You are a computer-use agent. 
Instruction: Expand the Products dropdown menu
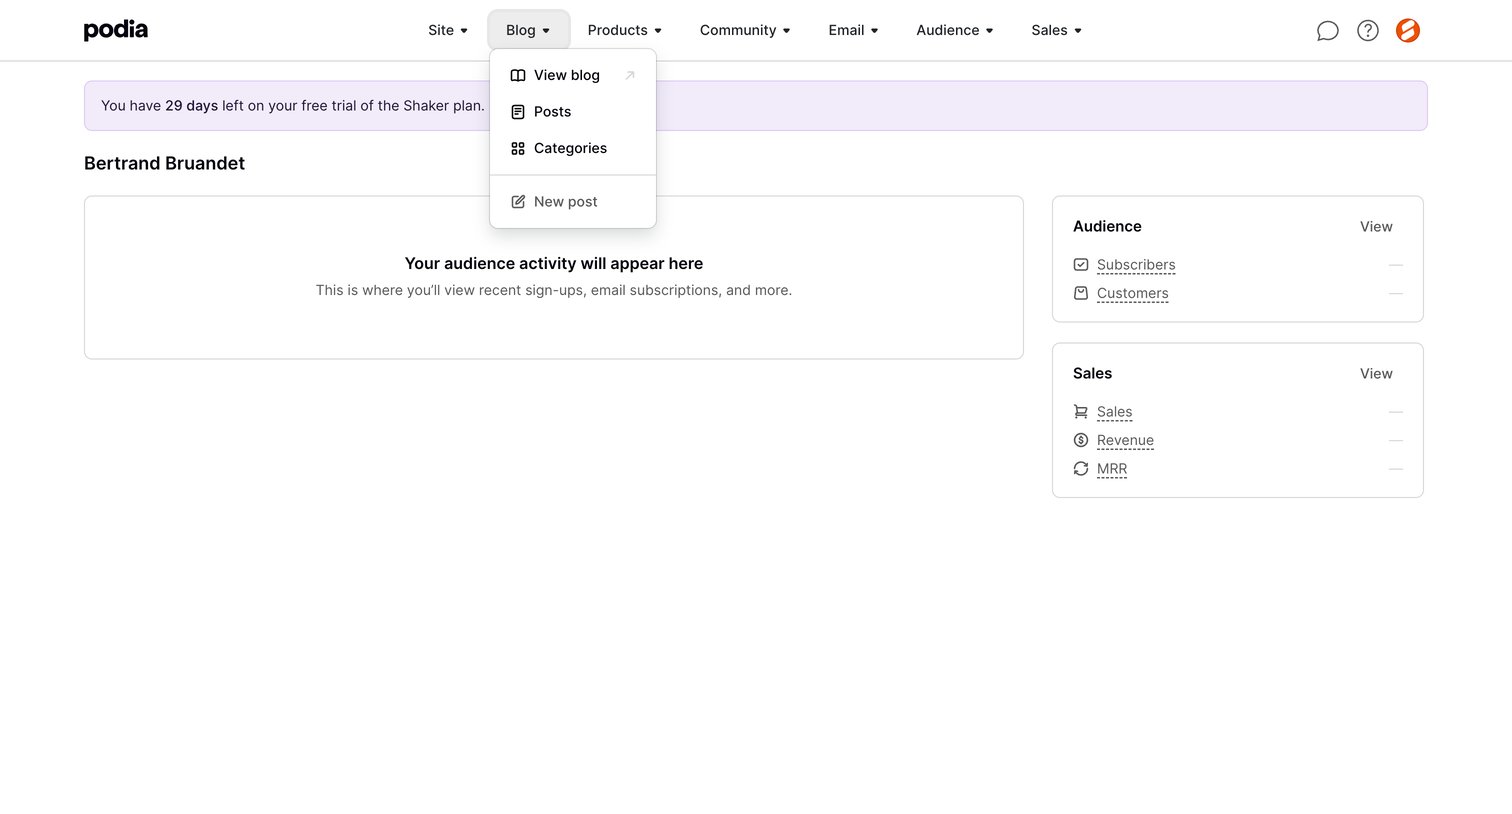pos(625,30)
